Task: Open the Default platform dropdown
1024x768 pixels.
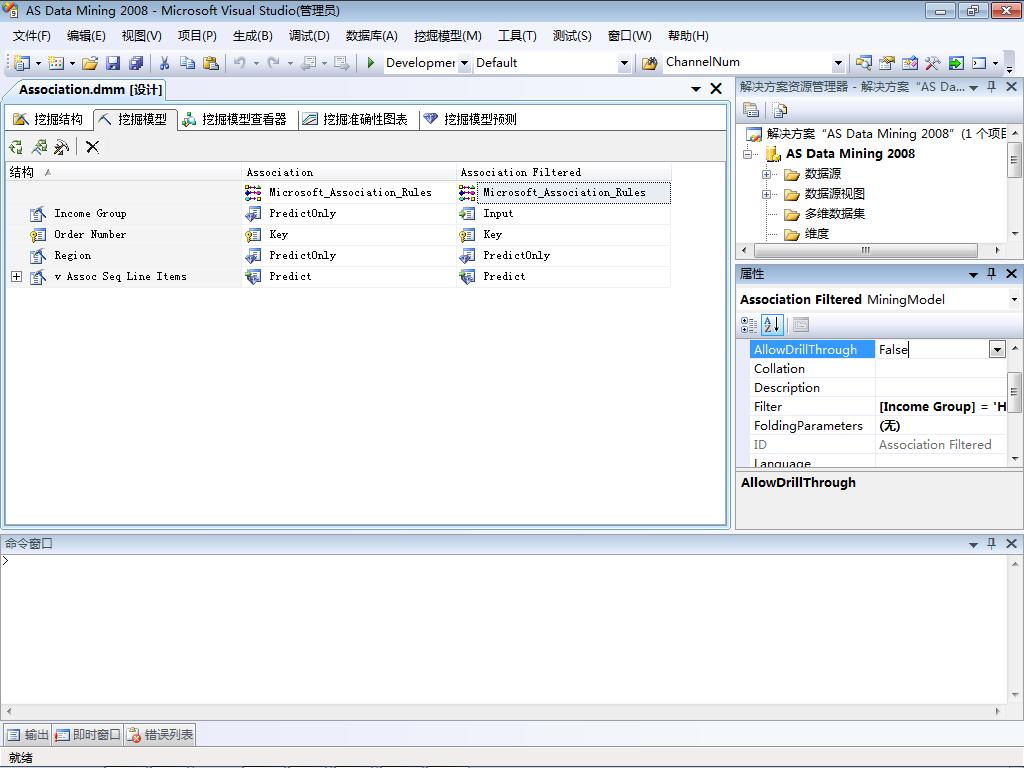Action: tap(624, 63)
